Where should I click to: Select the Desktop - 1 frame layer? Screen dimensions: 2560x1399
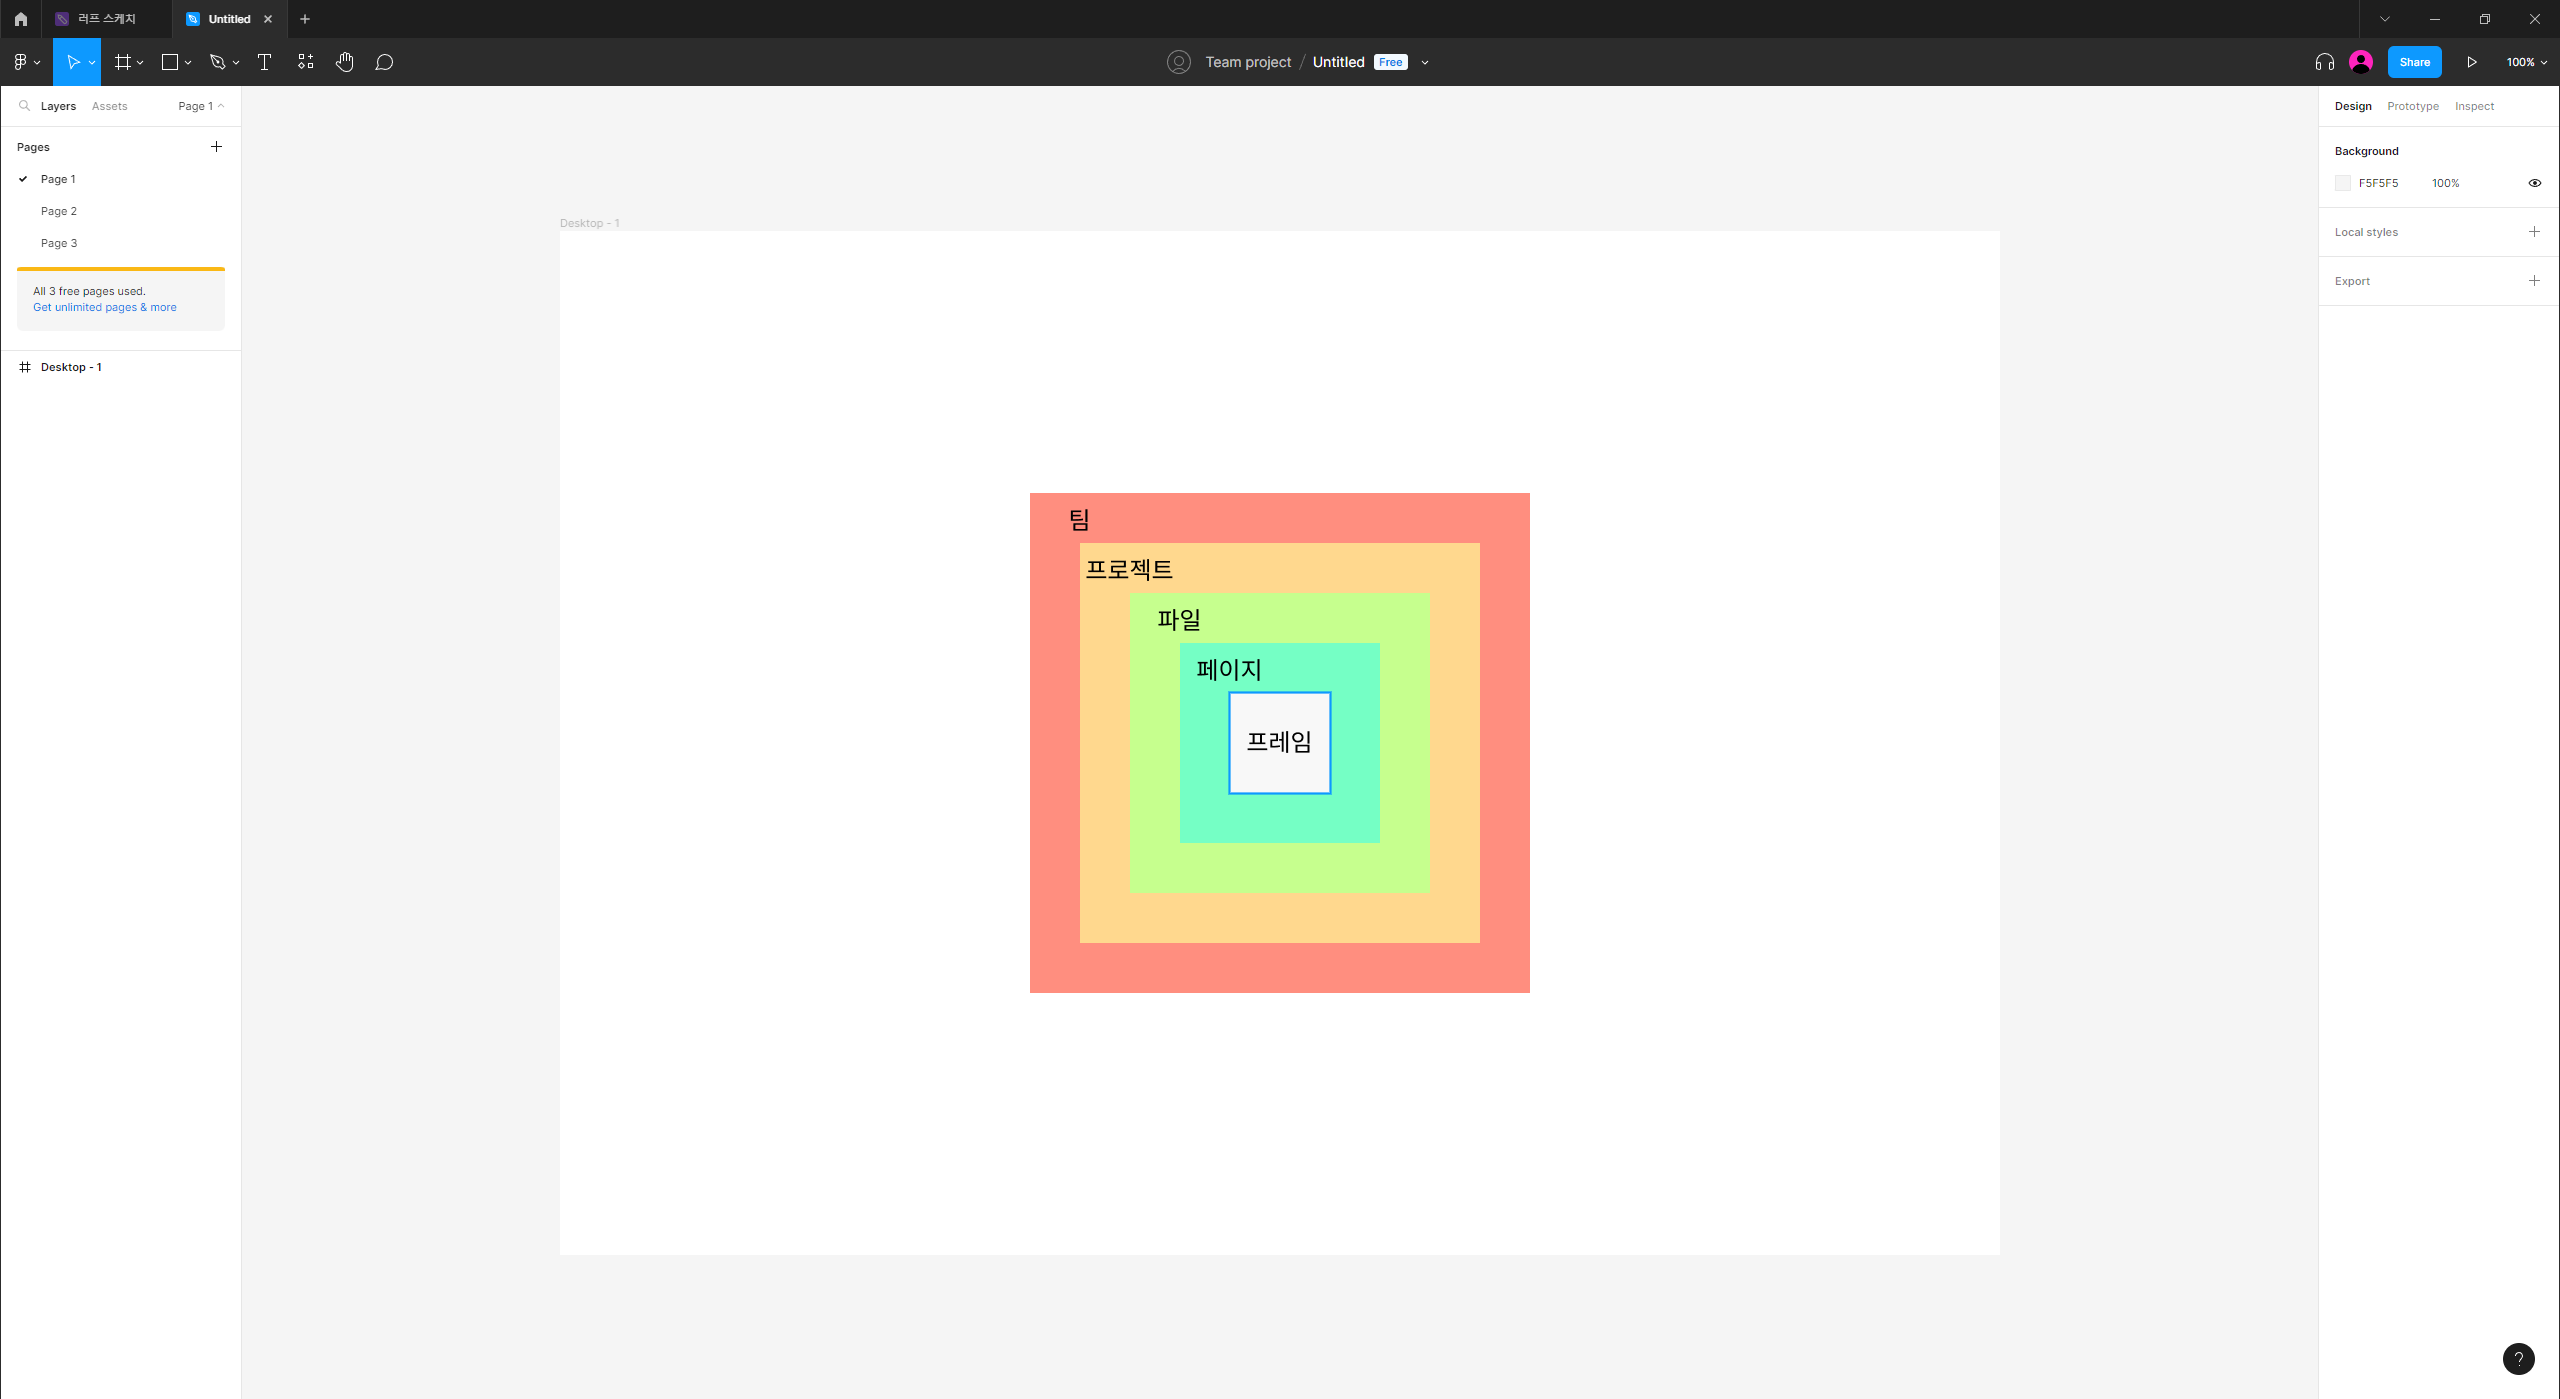click(x=71, y=367)
